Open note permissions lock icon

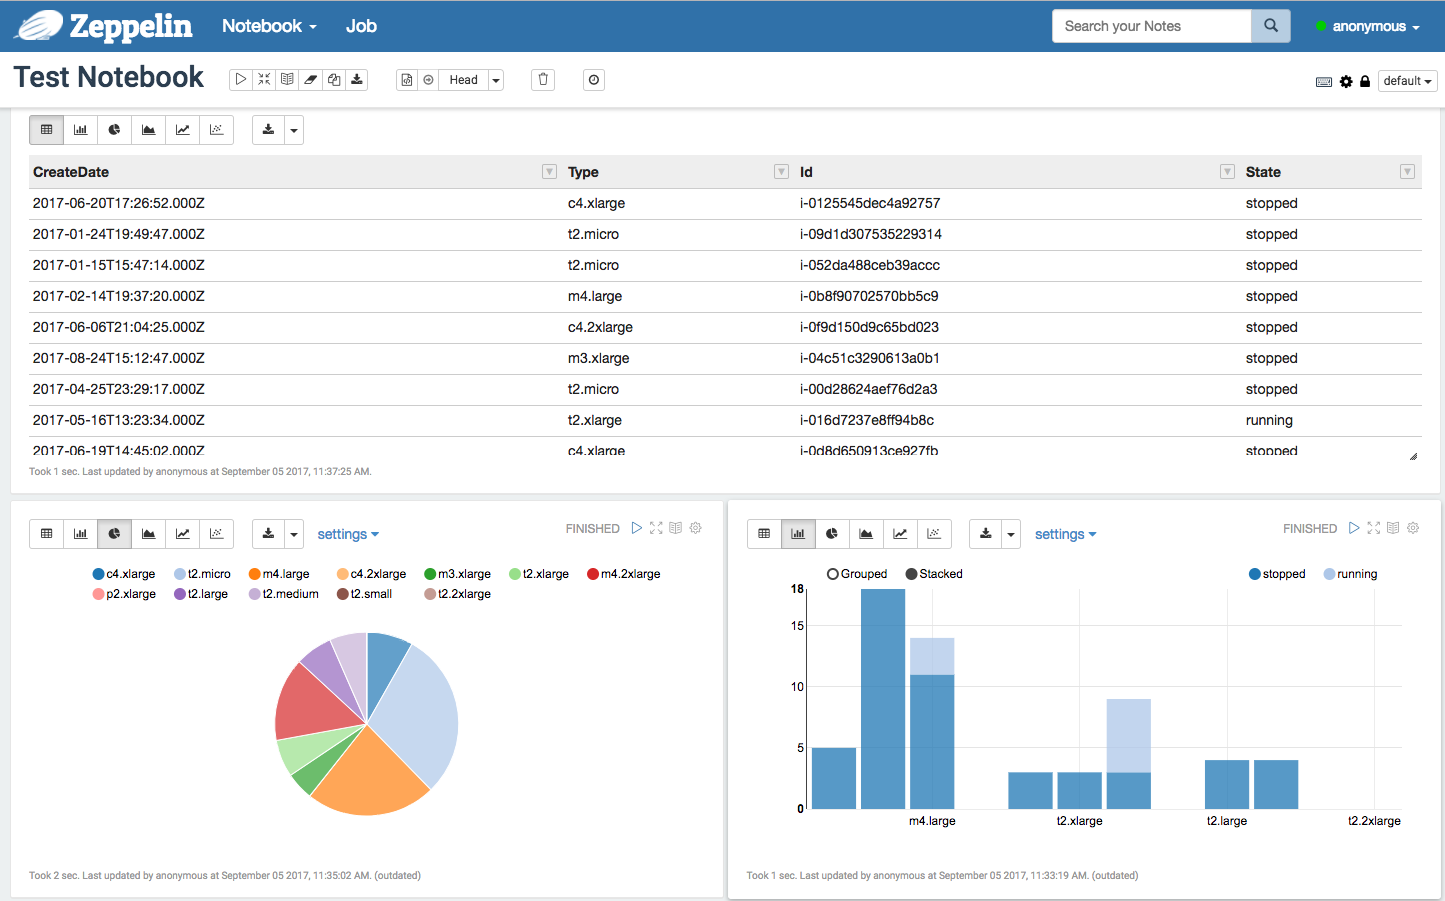tap(1365, 81)
